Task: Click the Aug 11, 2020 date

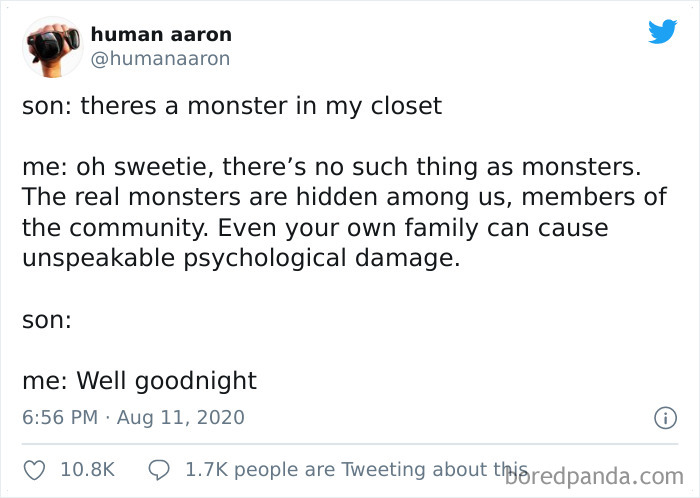Action: coord(180,417)
